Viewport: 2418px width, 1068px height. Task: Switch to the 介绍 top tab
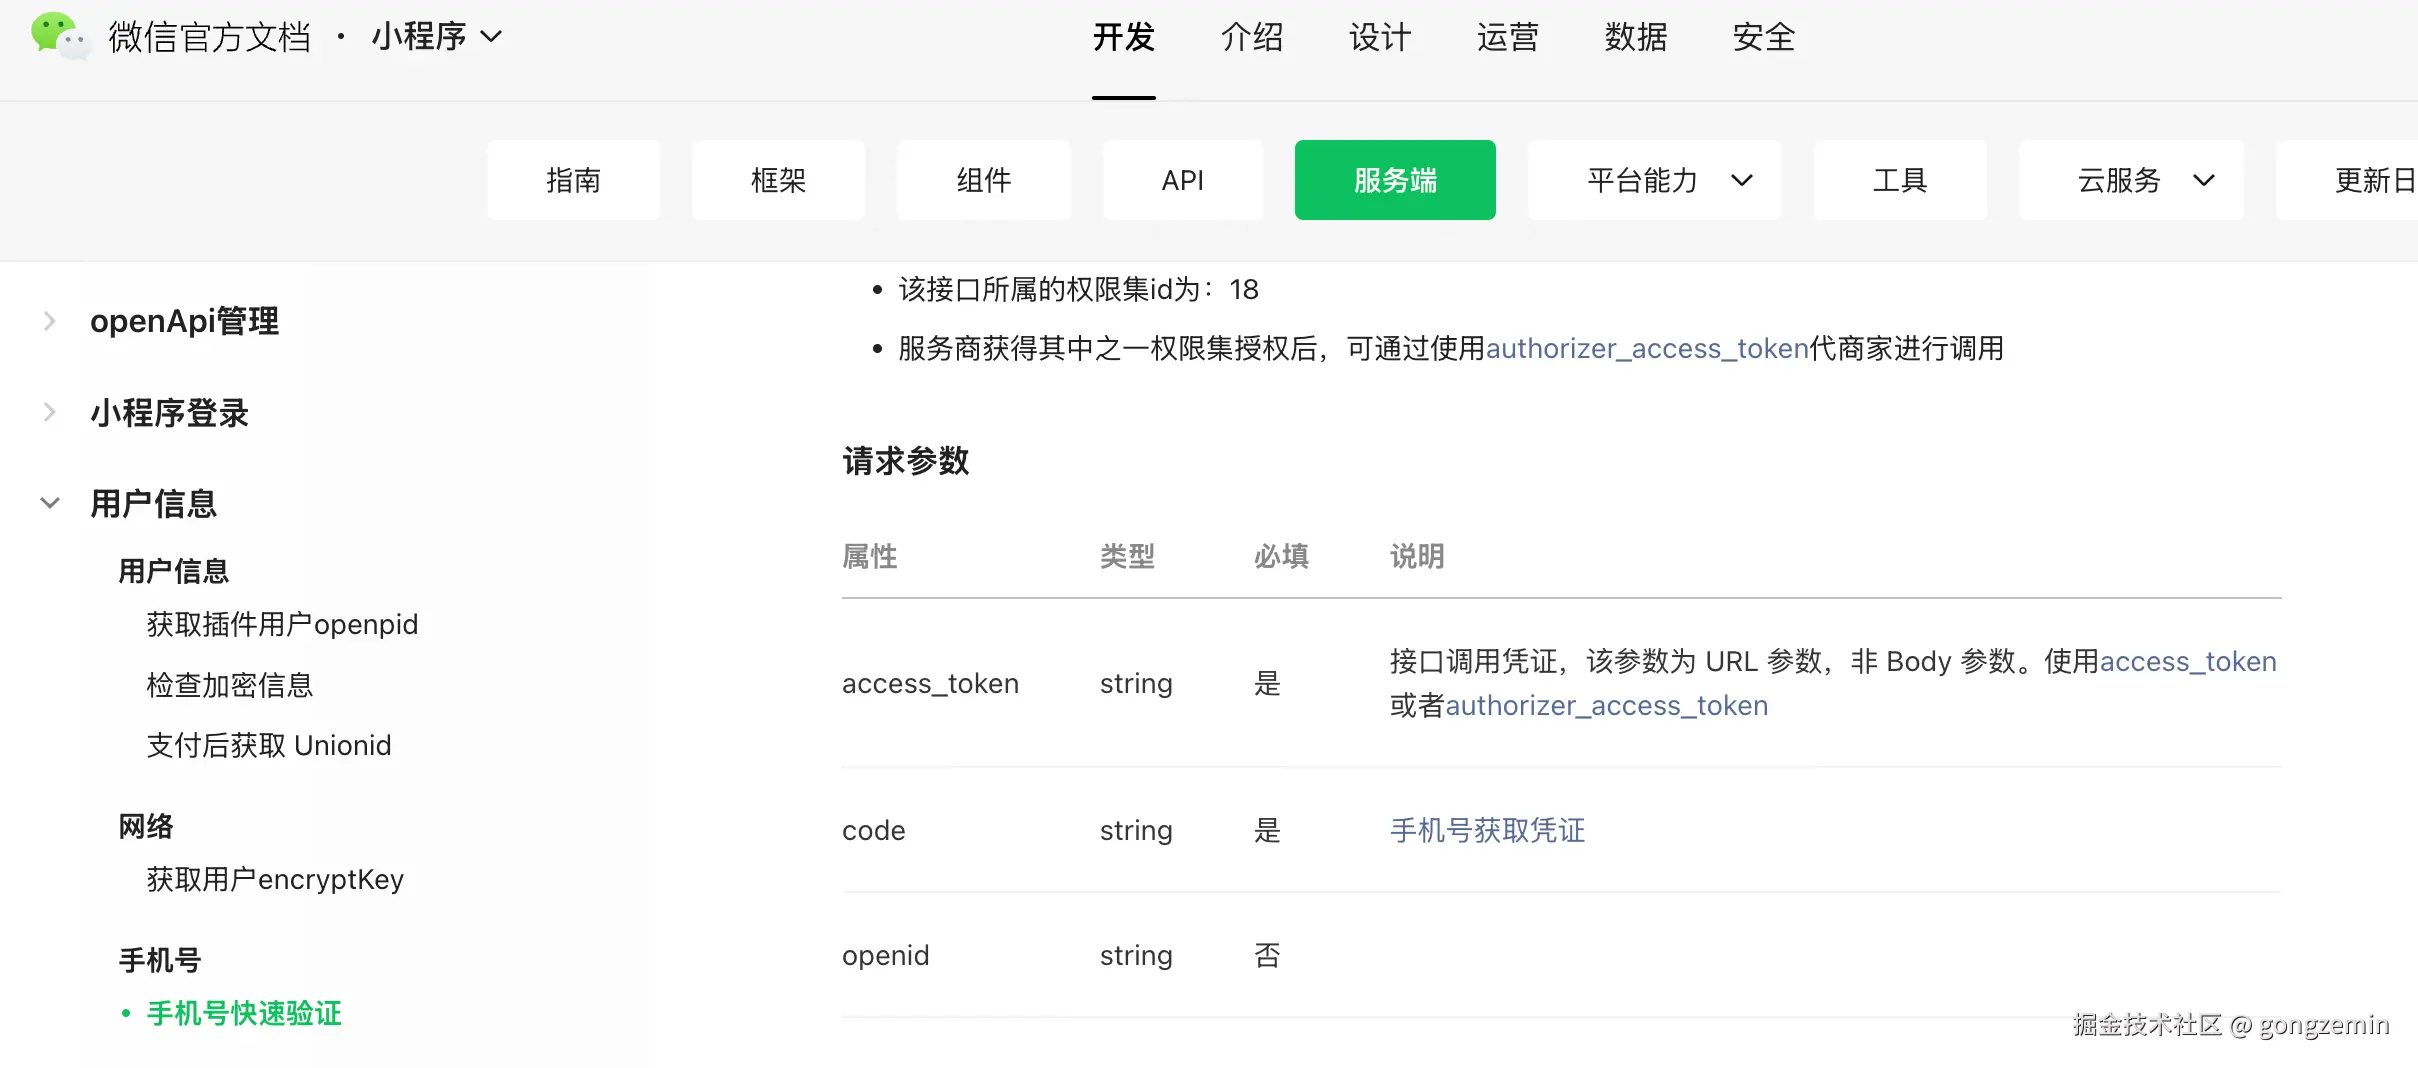click(x=1252, y=37)
